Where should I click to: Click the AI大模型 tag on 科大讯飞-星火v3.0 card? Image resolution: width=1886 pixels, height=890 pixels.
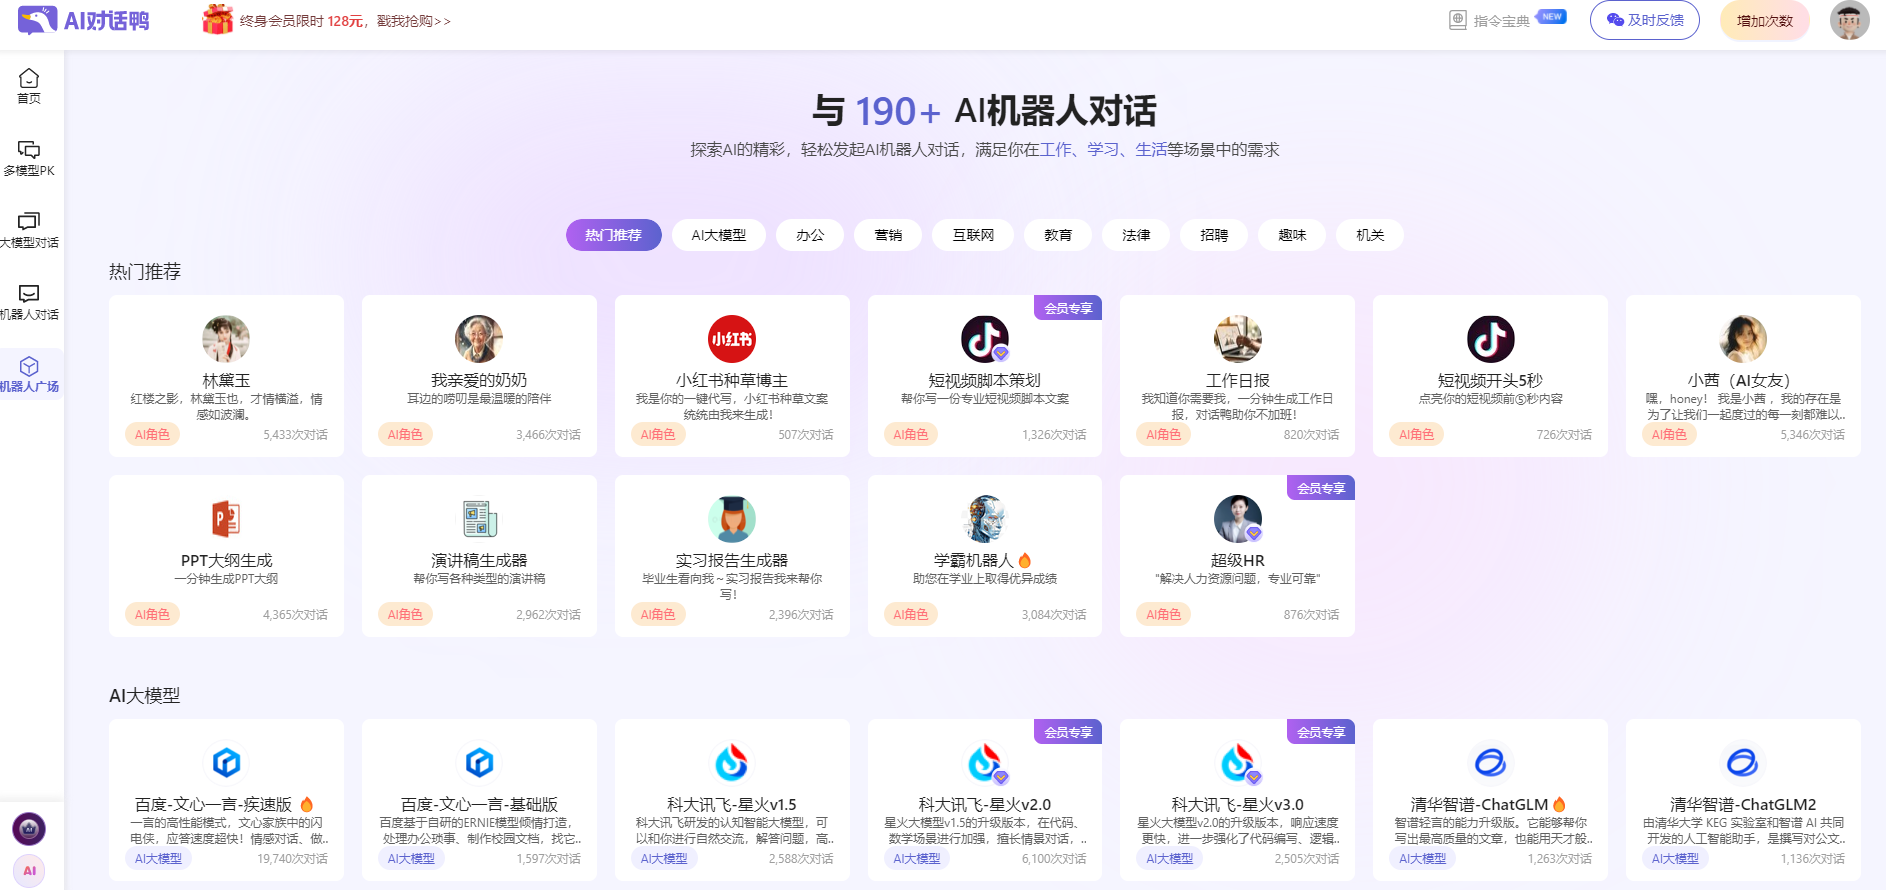coord(1169,858)
